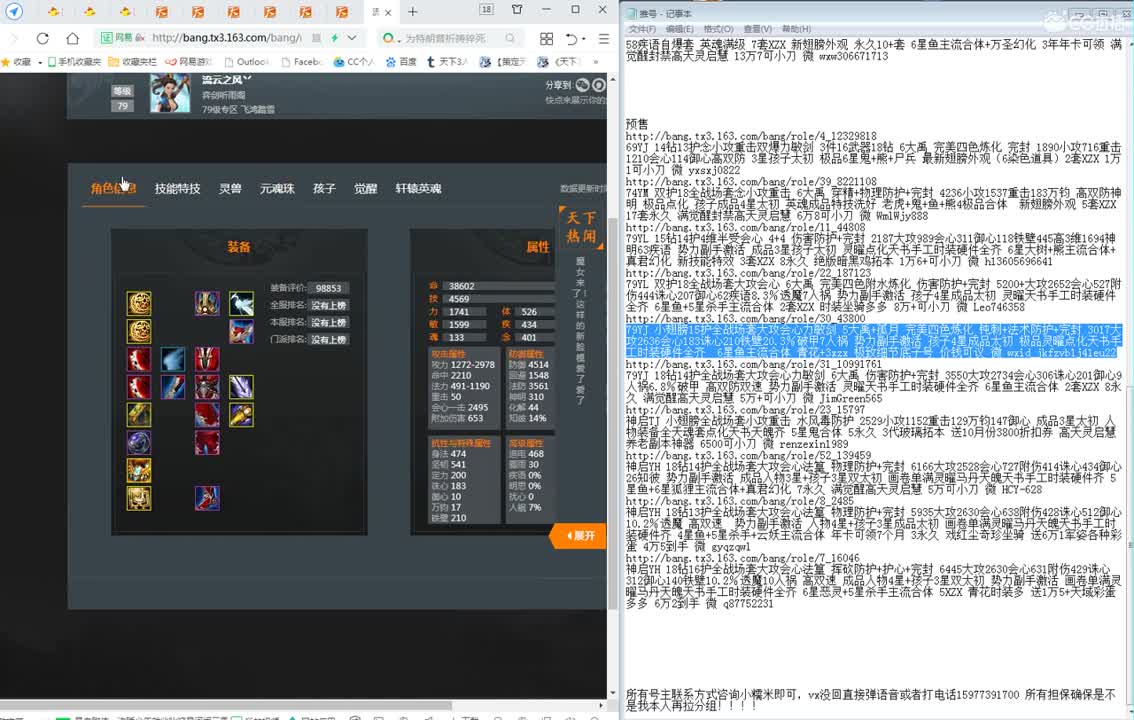Click the speed mode lightning icon
Viewport: 1134px width, 720px height.
334,38
